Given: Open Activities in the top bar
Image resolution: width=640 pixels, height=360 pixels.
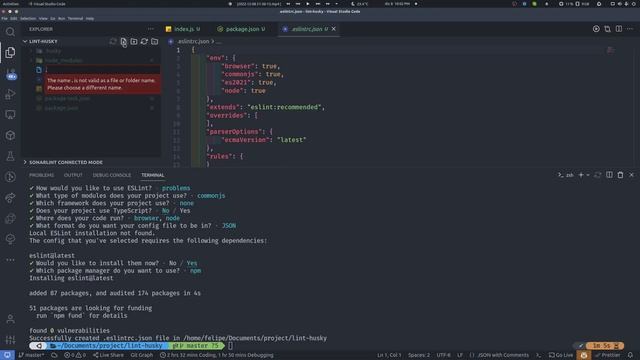Looking at the screenshot, I should click(11, 4).
